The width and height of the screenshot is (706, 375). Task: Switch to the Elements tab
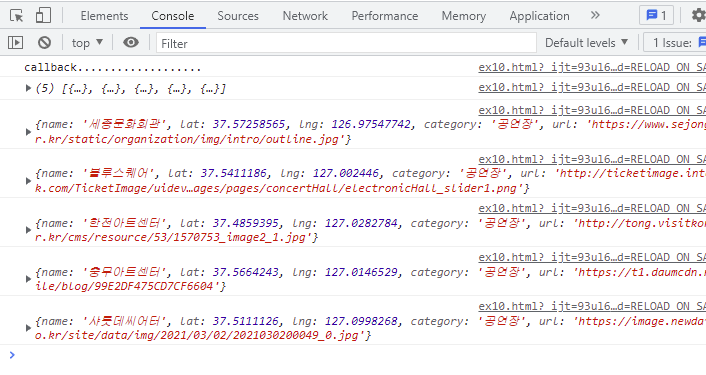click(104, 16)
